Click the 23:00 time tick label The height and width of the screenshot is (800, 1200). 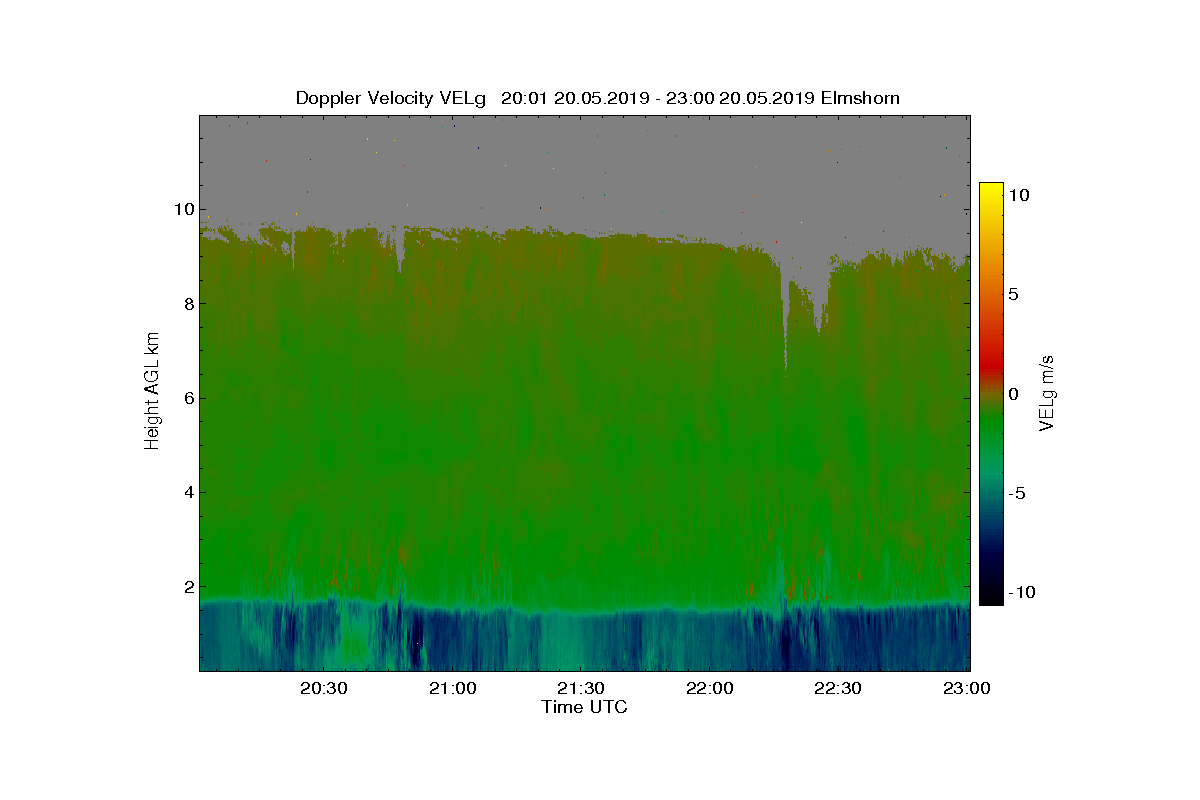[x=966, y=688]
